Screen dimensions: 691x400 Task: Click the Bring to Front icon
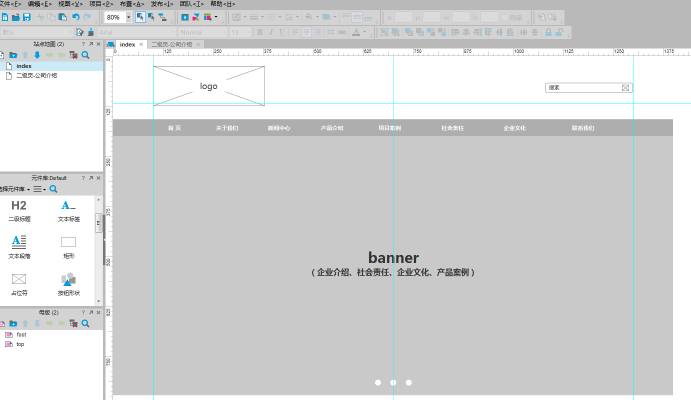(x=409, y=32)
